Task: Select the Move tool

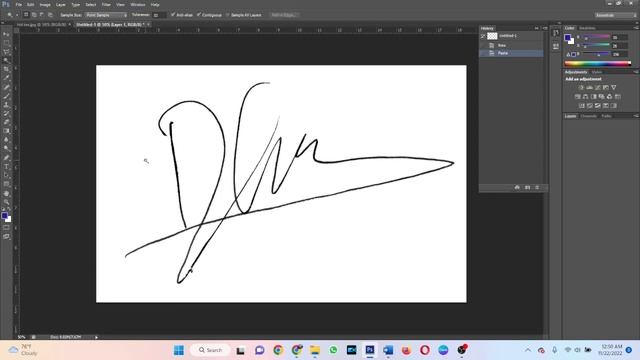Action: 6,34
